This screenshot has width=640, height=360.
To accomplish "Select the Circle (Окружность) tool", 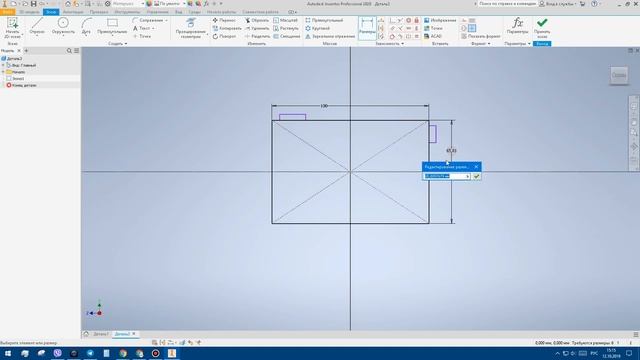I will point(63,27).
